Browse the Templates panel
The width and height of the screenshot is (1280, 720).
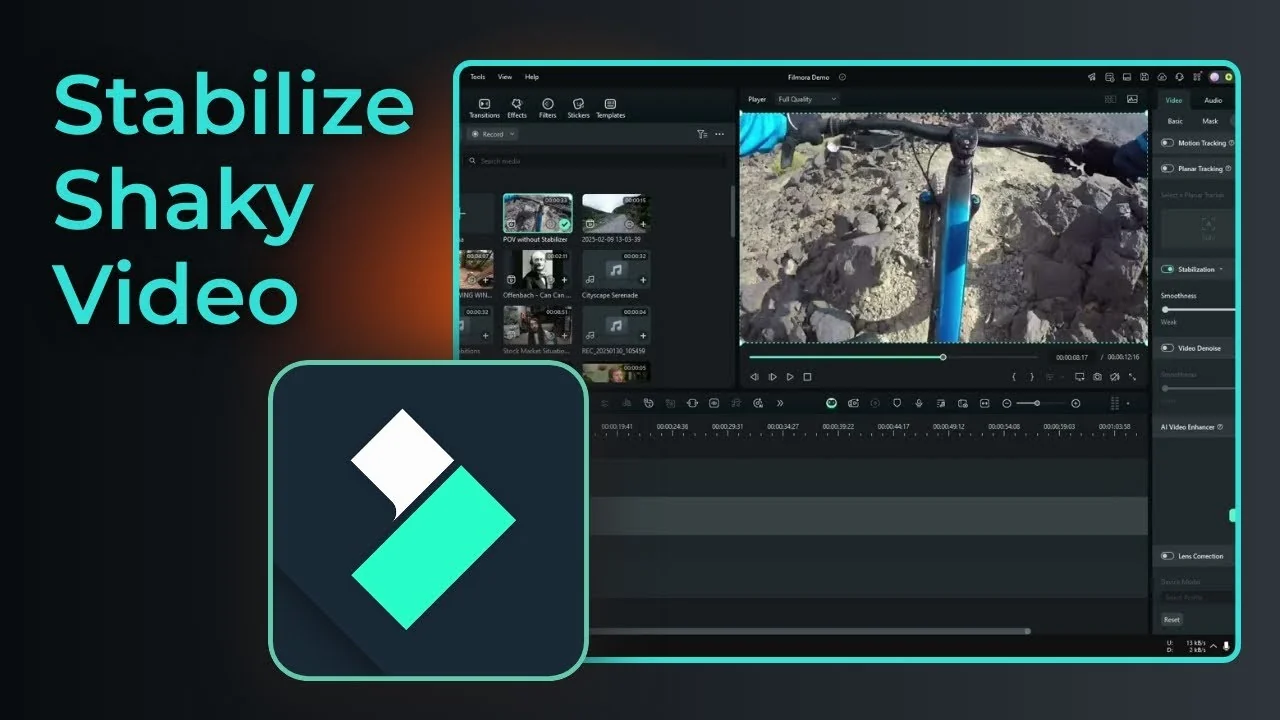610,107
